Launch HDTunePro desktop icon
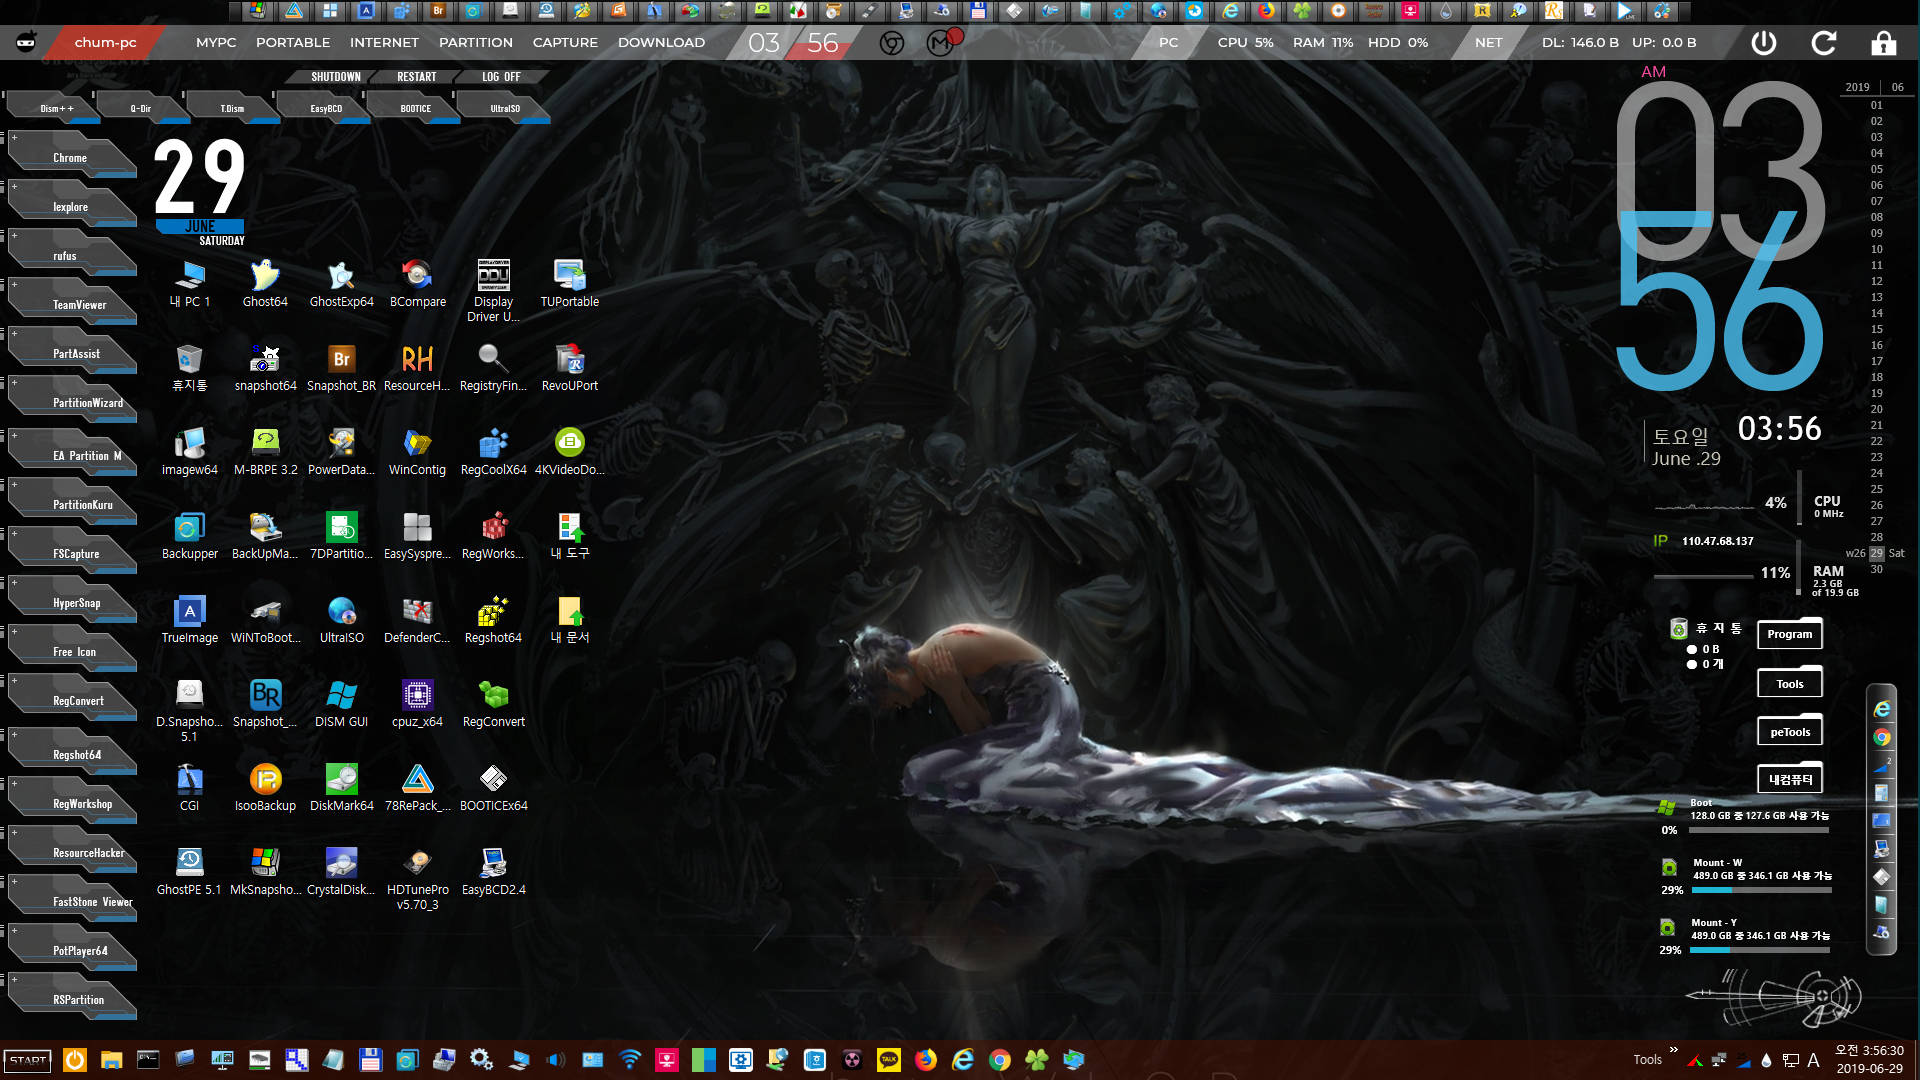 (417, 878)
